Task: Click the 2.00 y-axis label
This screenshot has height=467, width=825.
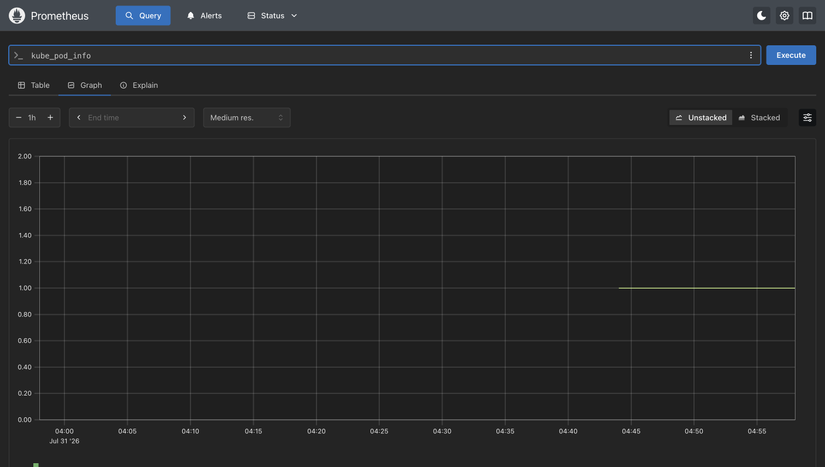Action: coord(25,156)
